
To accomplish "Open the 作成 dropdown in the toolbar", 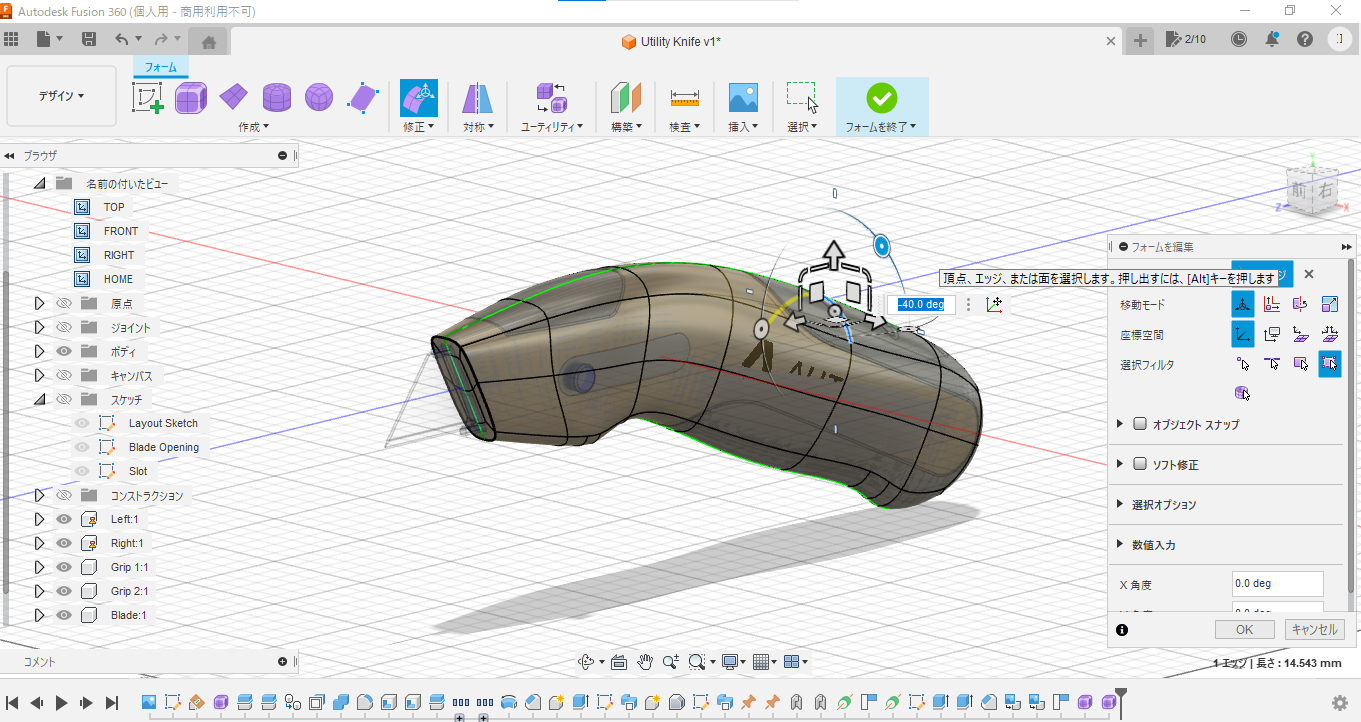I will [x=253, y=125].
